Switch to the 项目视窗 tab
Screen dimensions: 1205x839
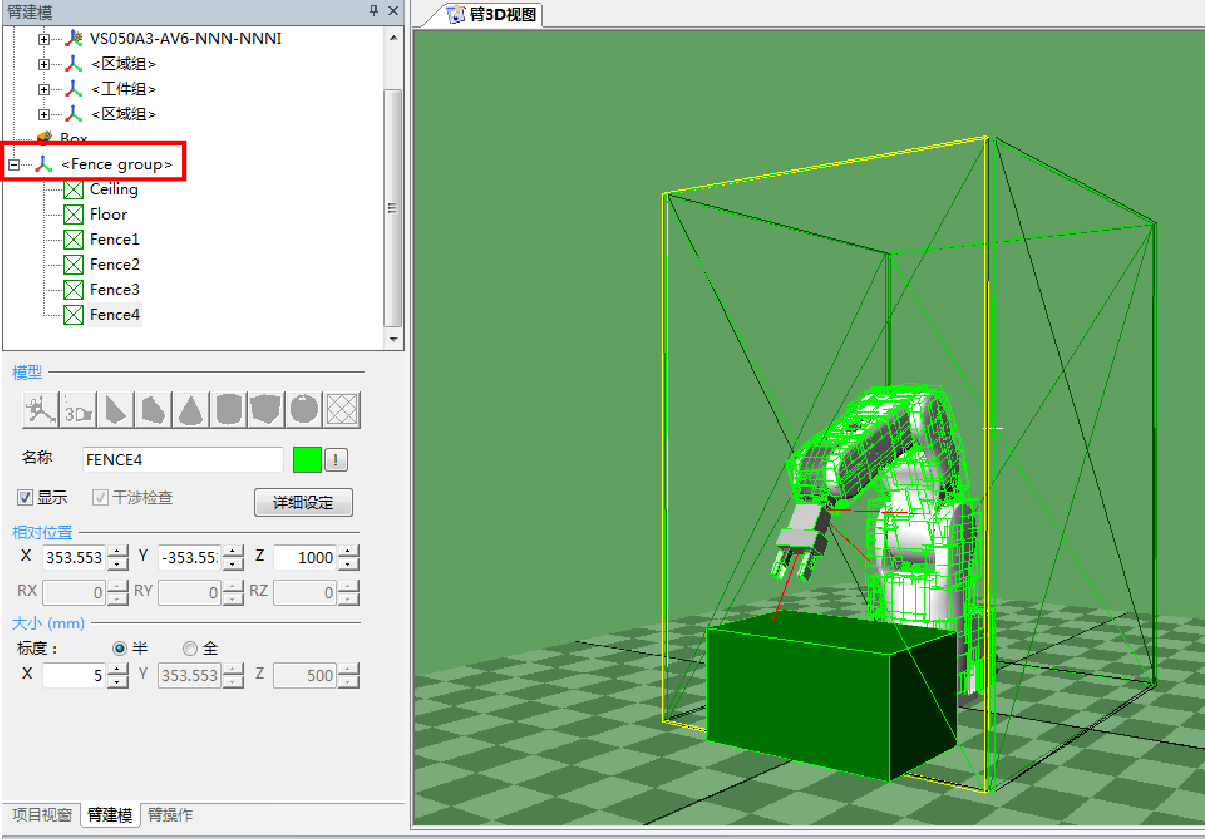(41, 815)
